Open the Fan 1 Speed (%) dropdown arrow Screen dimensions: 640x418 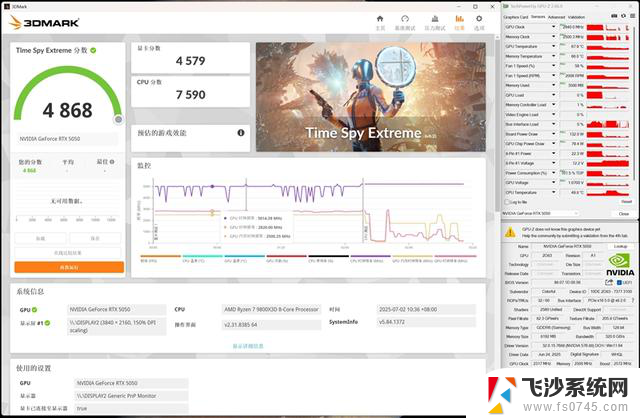point(554,66)
